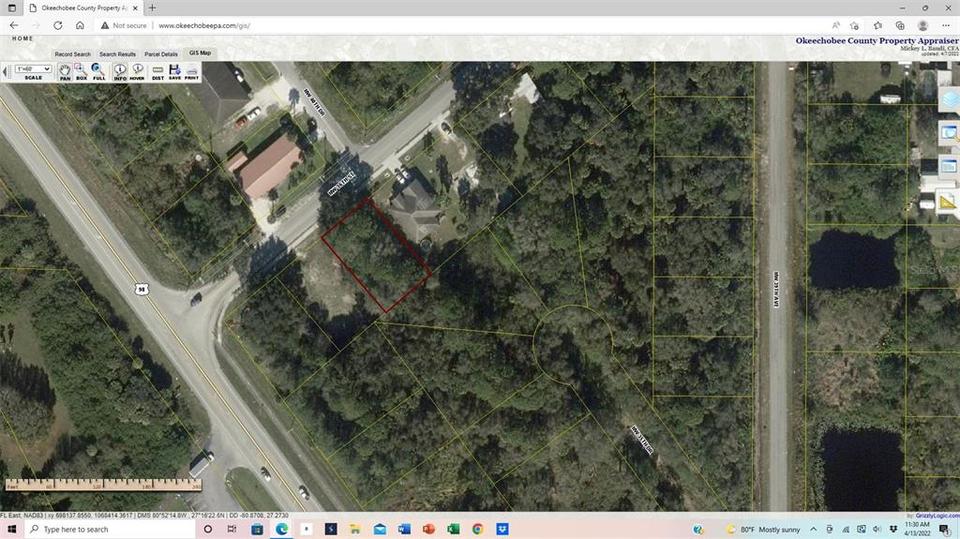Select the PAN hand tool
This screenshot has width=960, height=539.
64,72
